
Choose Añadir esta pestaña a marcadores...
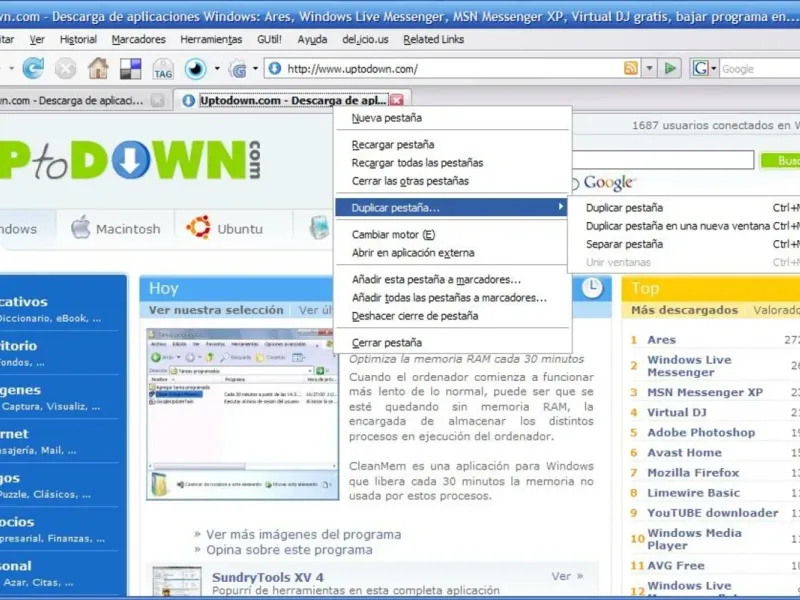tap(452, 280)
